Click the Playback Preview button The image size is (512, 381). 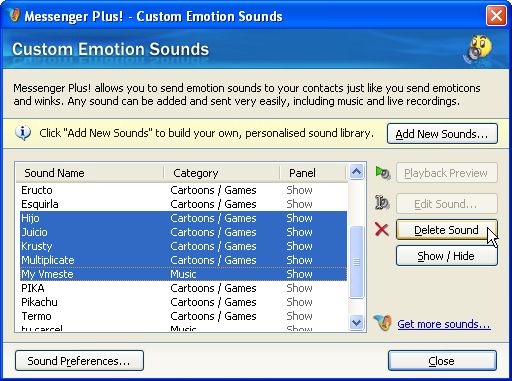pos(447,173)
